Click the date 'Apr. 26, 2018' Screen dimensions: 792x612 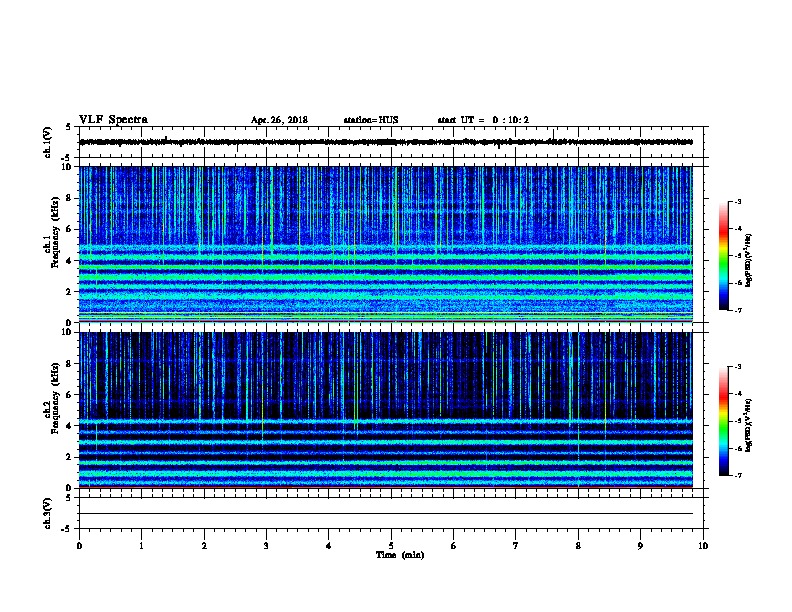tap(279, 120)
